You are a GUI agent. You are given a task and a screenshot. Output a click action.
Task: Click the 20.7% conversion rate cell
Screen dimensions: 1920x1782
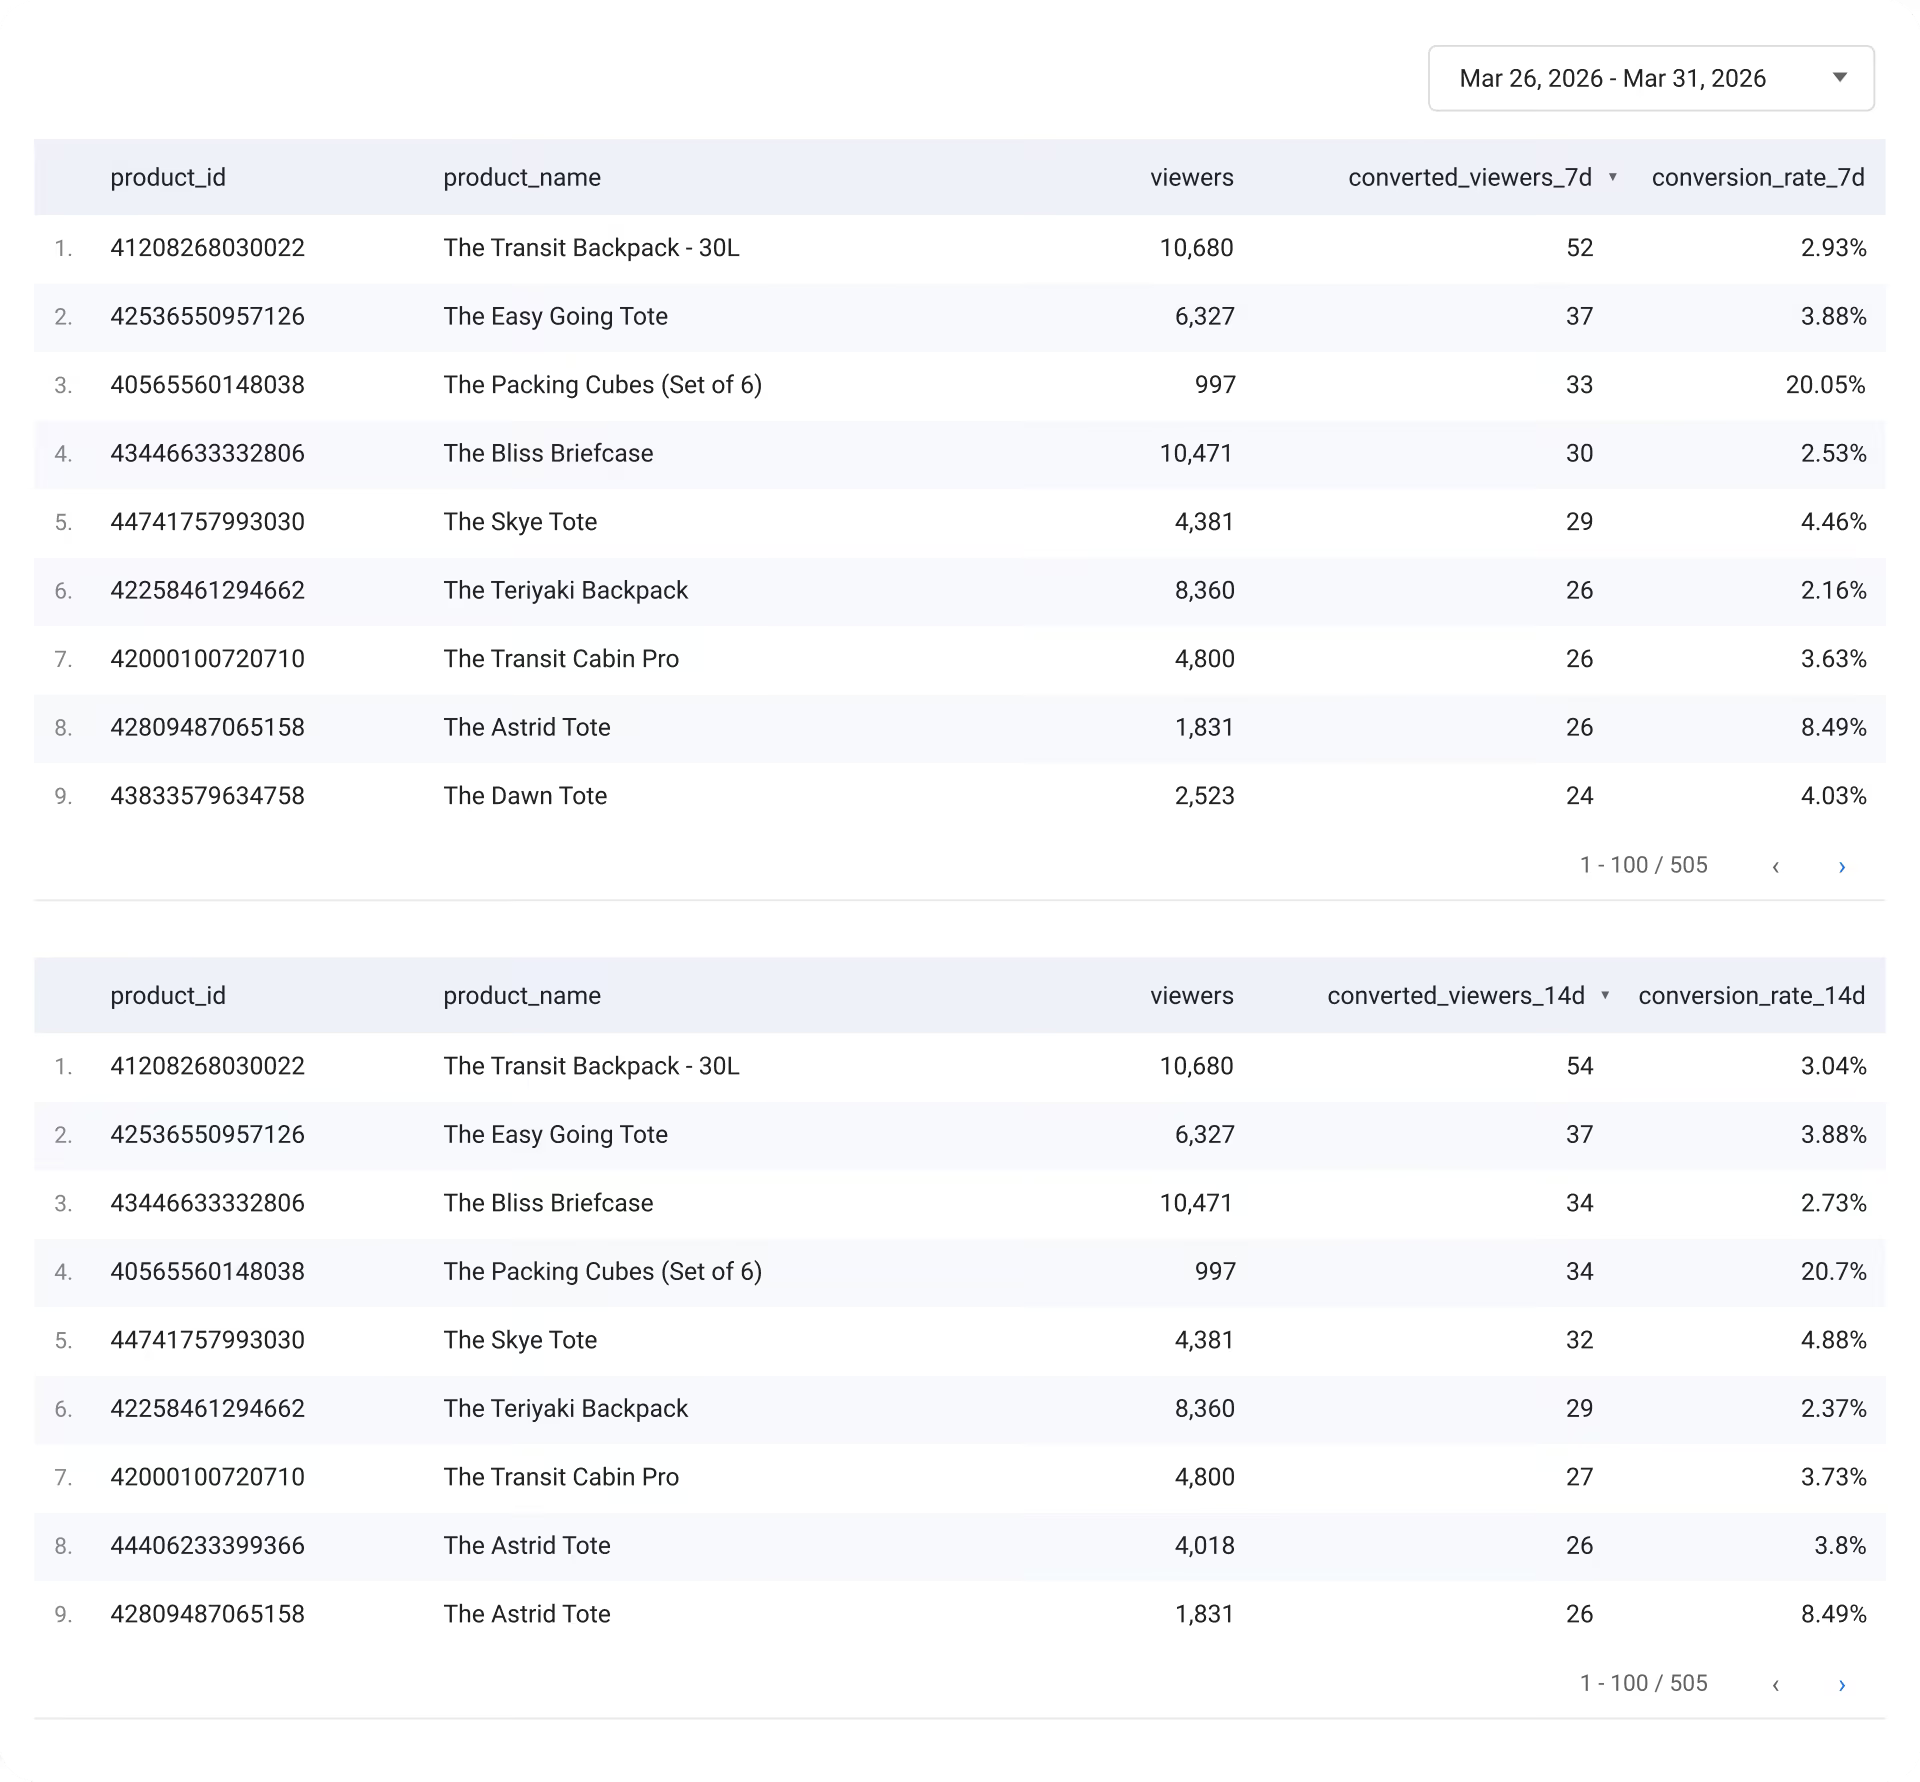click(x=1833, y=1271)
